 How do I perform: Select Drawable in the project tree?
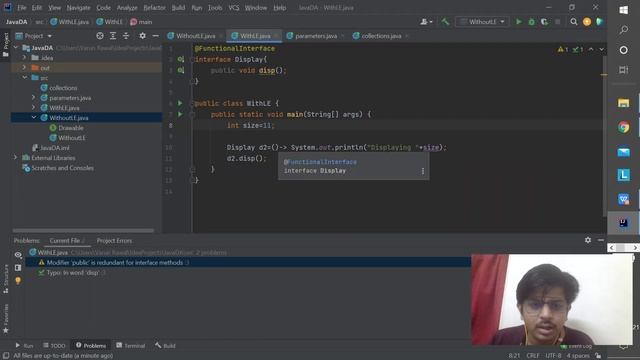pos(71,128)
